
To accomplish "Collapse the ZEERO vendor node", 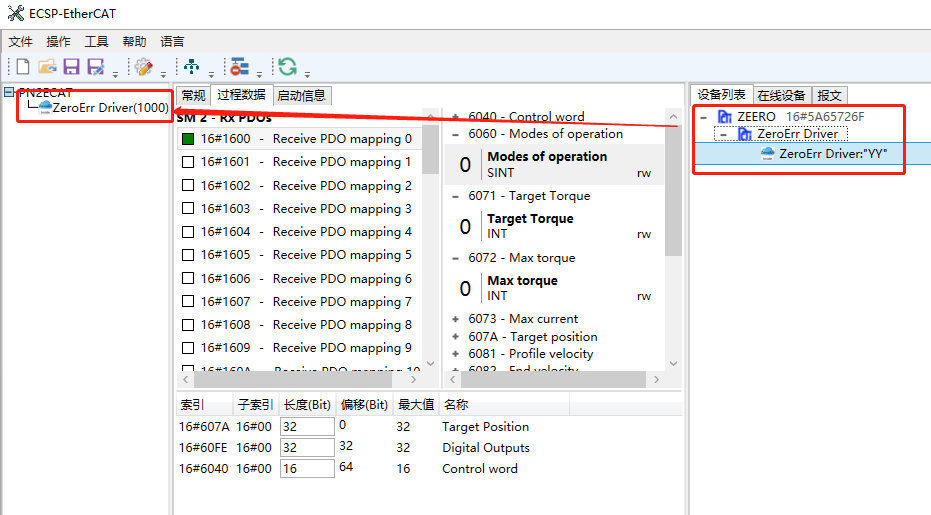I will [x=704, y=118].
